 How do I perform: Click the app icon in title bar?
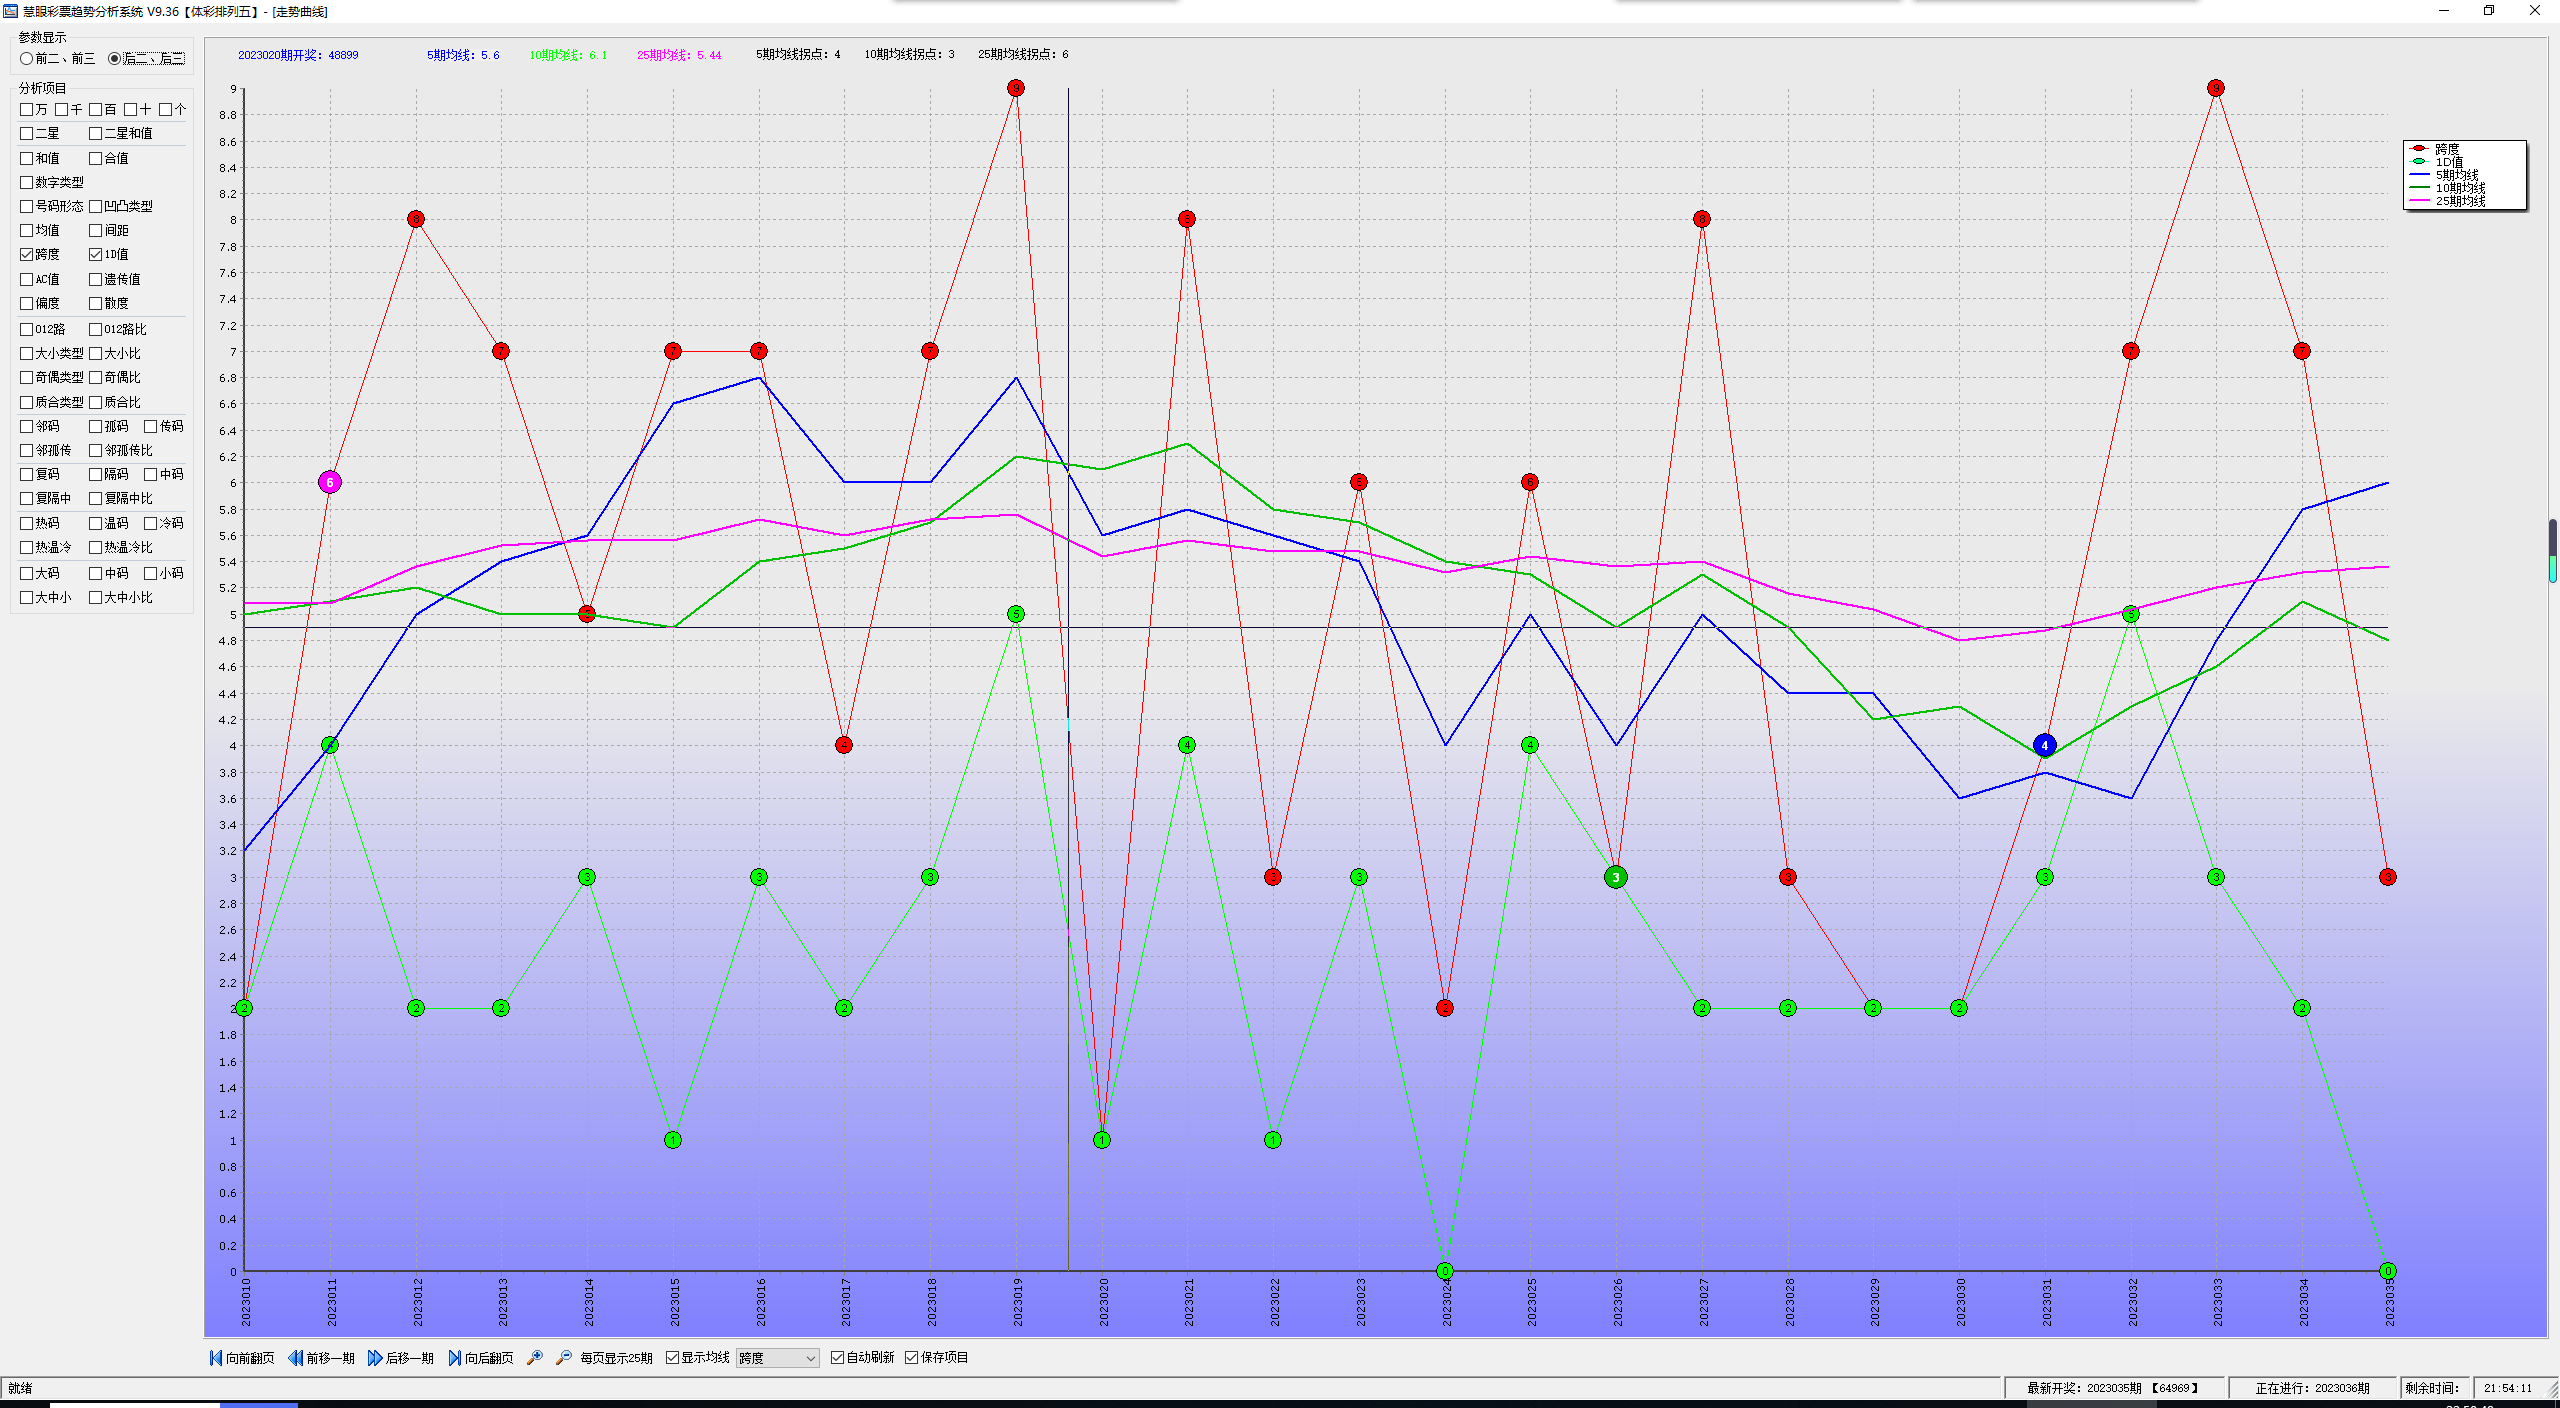[x=10, y=11]
